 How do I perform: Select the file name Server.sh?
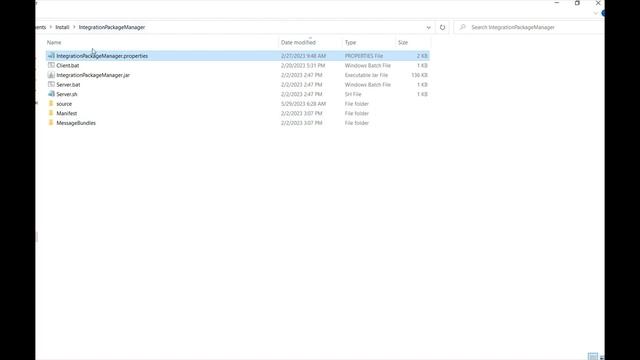[67, 94]
